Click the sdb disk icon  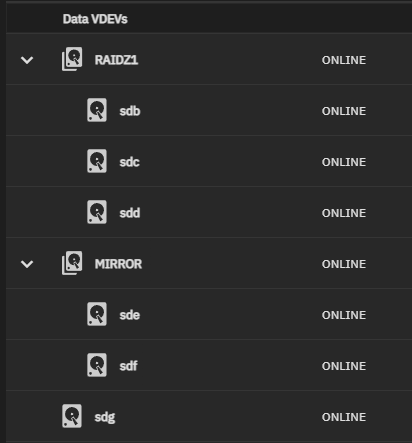pos(97,110)
